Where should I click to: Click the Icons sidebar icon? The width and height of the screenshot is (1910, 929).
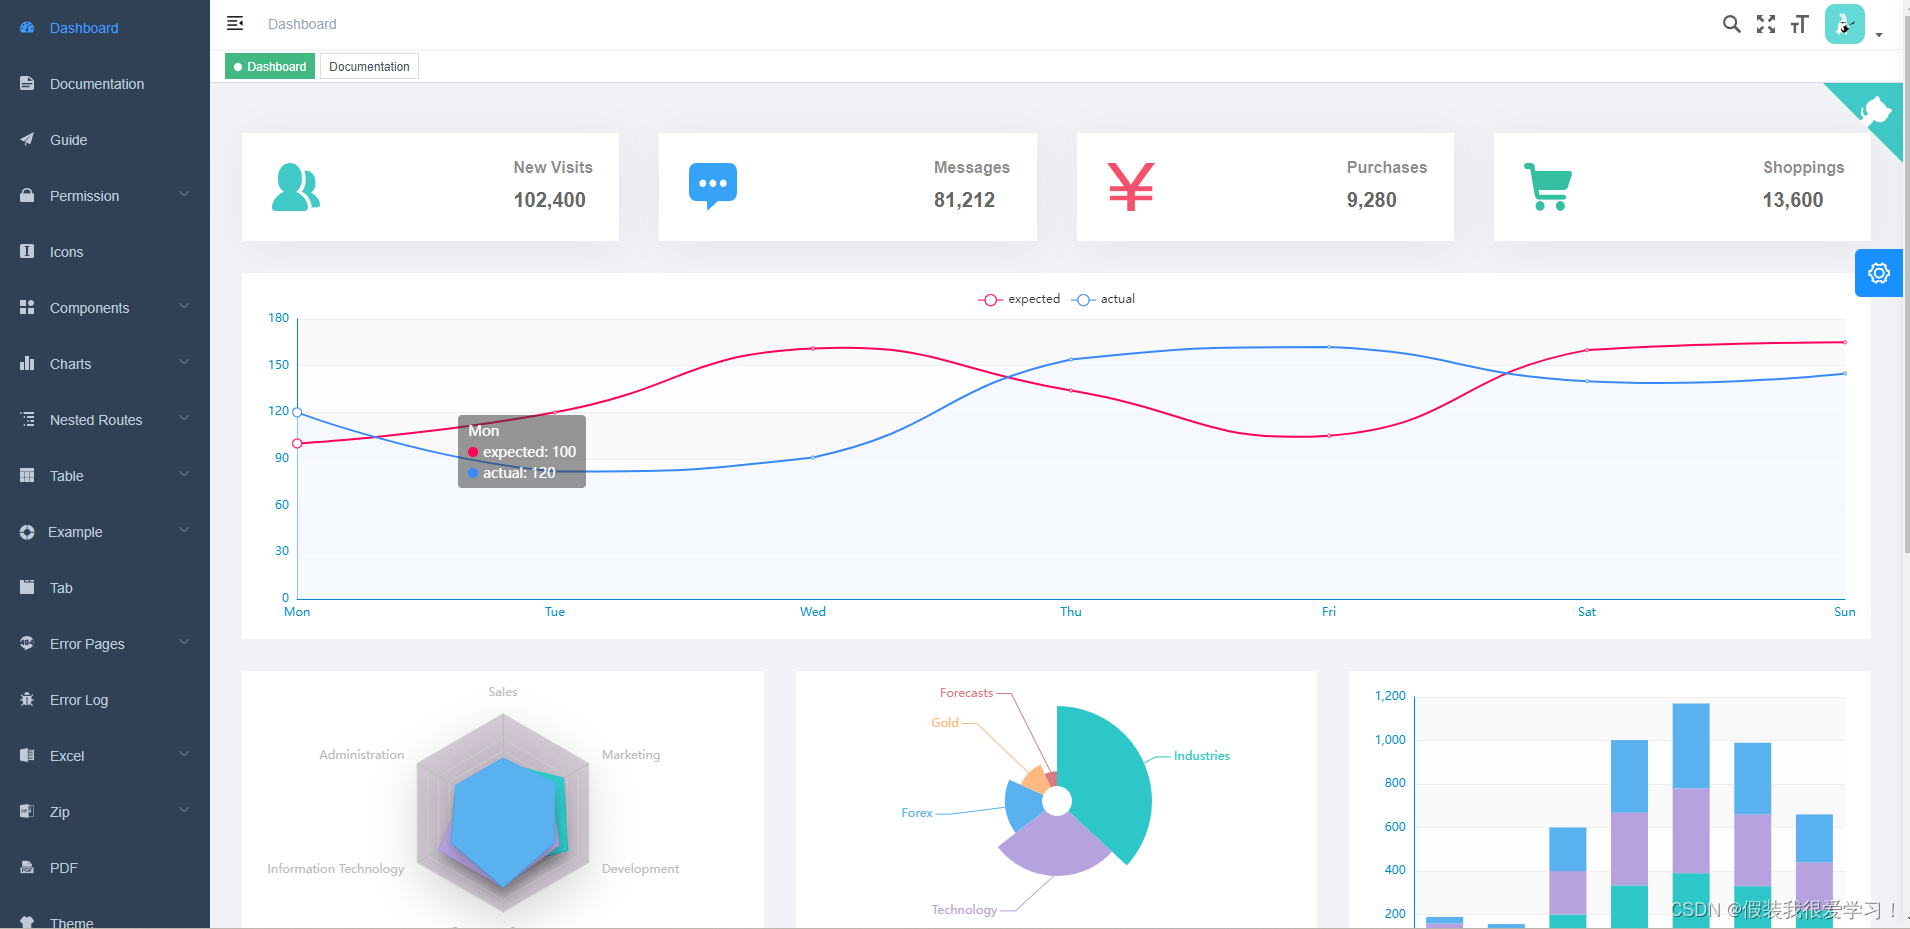coord(27,252)
